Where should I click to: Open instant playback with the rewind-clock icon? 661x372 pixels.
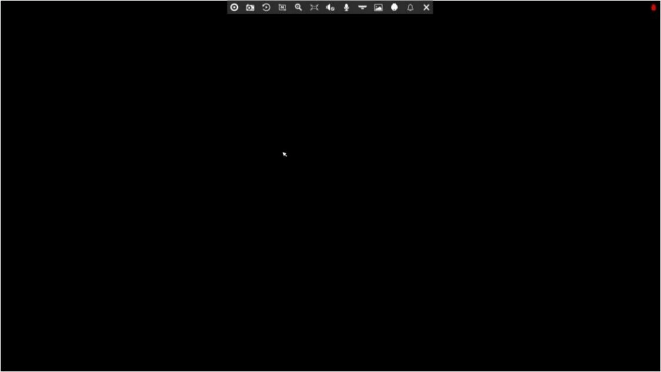266,8
